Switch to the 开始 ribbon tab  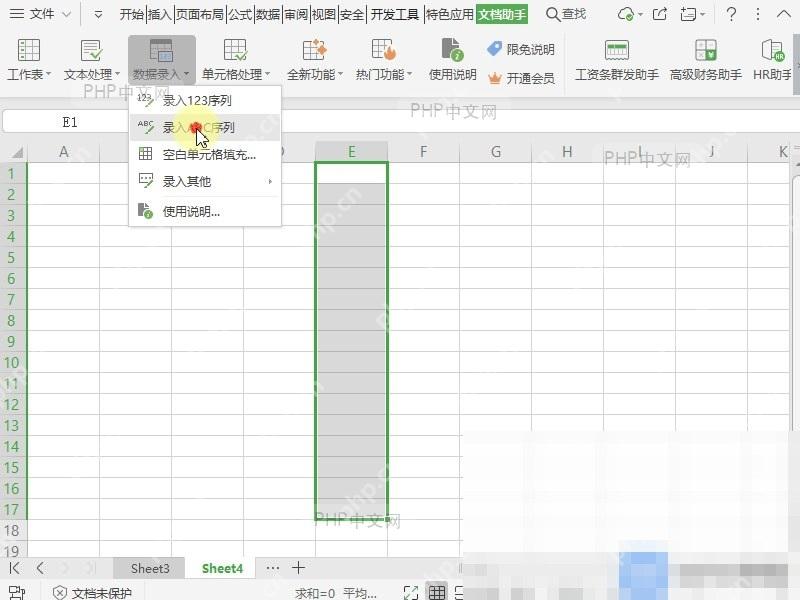[x=132, y=14]
